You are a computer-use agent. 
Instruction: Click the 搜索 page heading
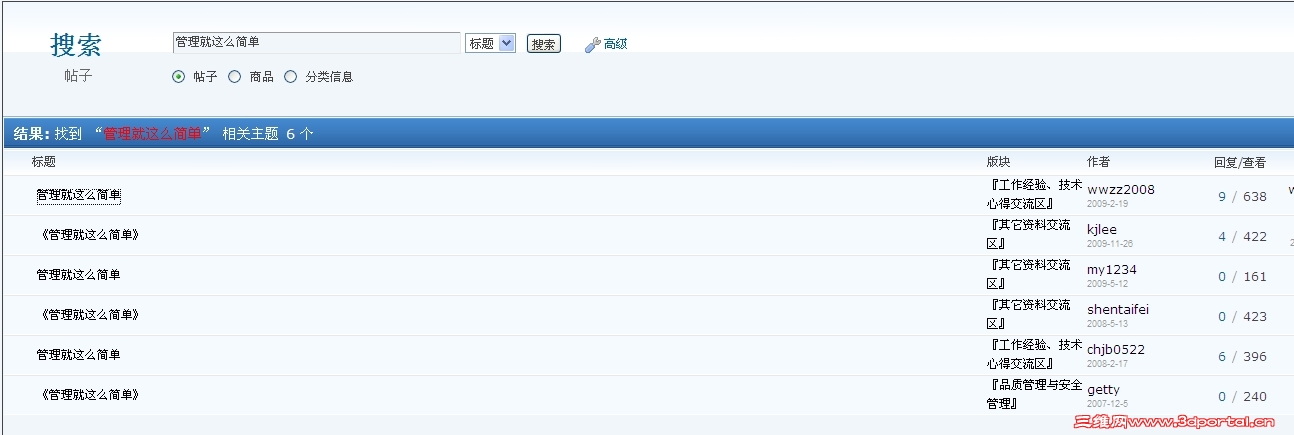pos(76,44)
